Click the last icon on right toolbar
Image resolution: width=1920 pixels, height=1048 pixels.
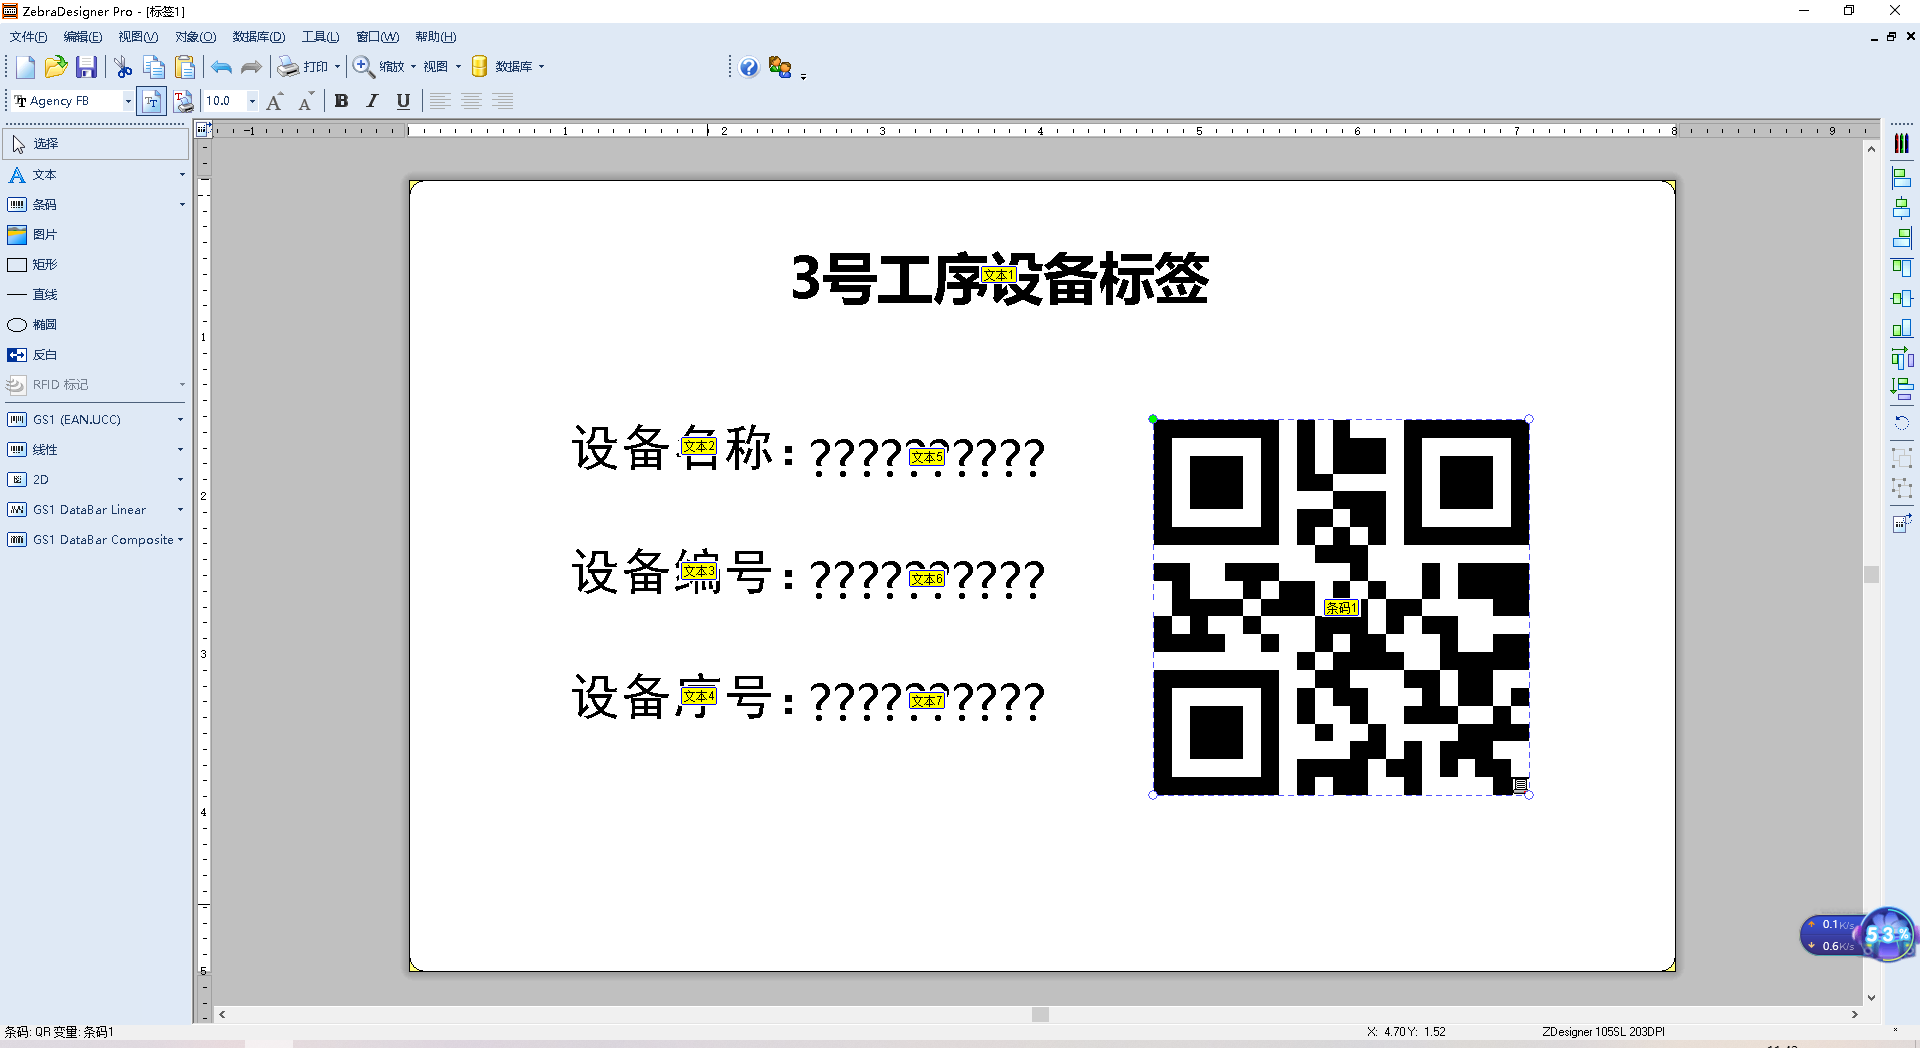point(1901,523)
